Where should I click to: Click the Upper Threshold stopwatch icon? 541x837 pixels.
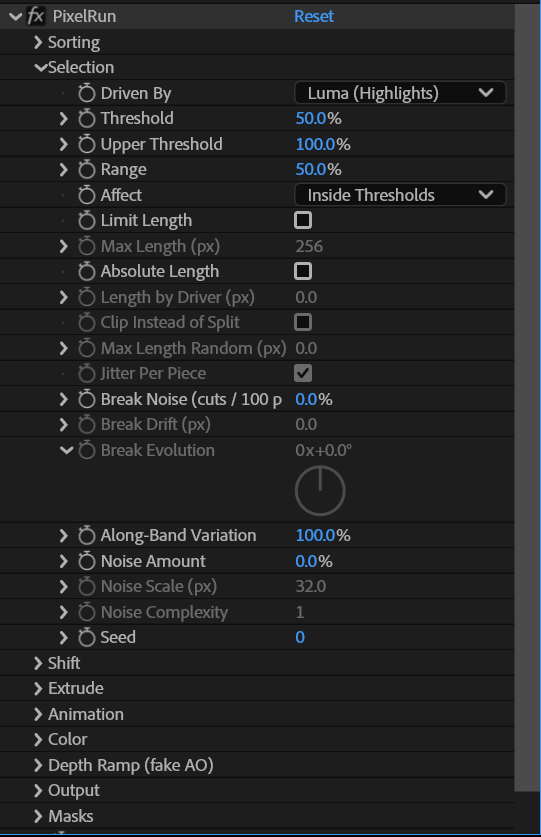tap(87, 144)
